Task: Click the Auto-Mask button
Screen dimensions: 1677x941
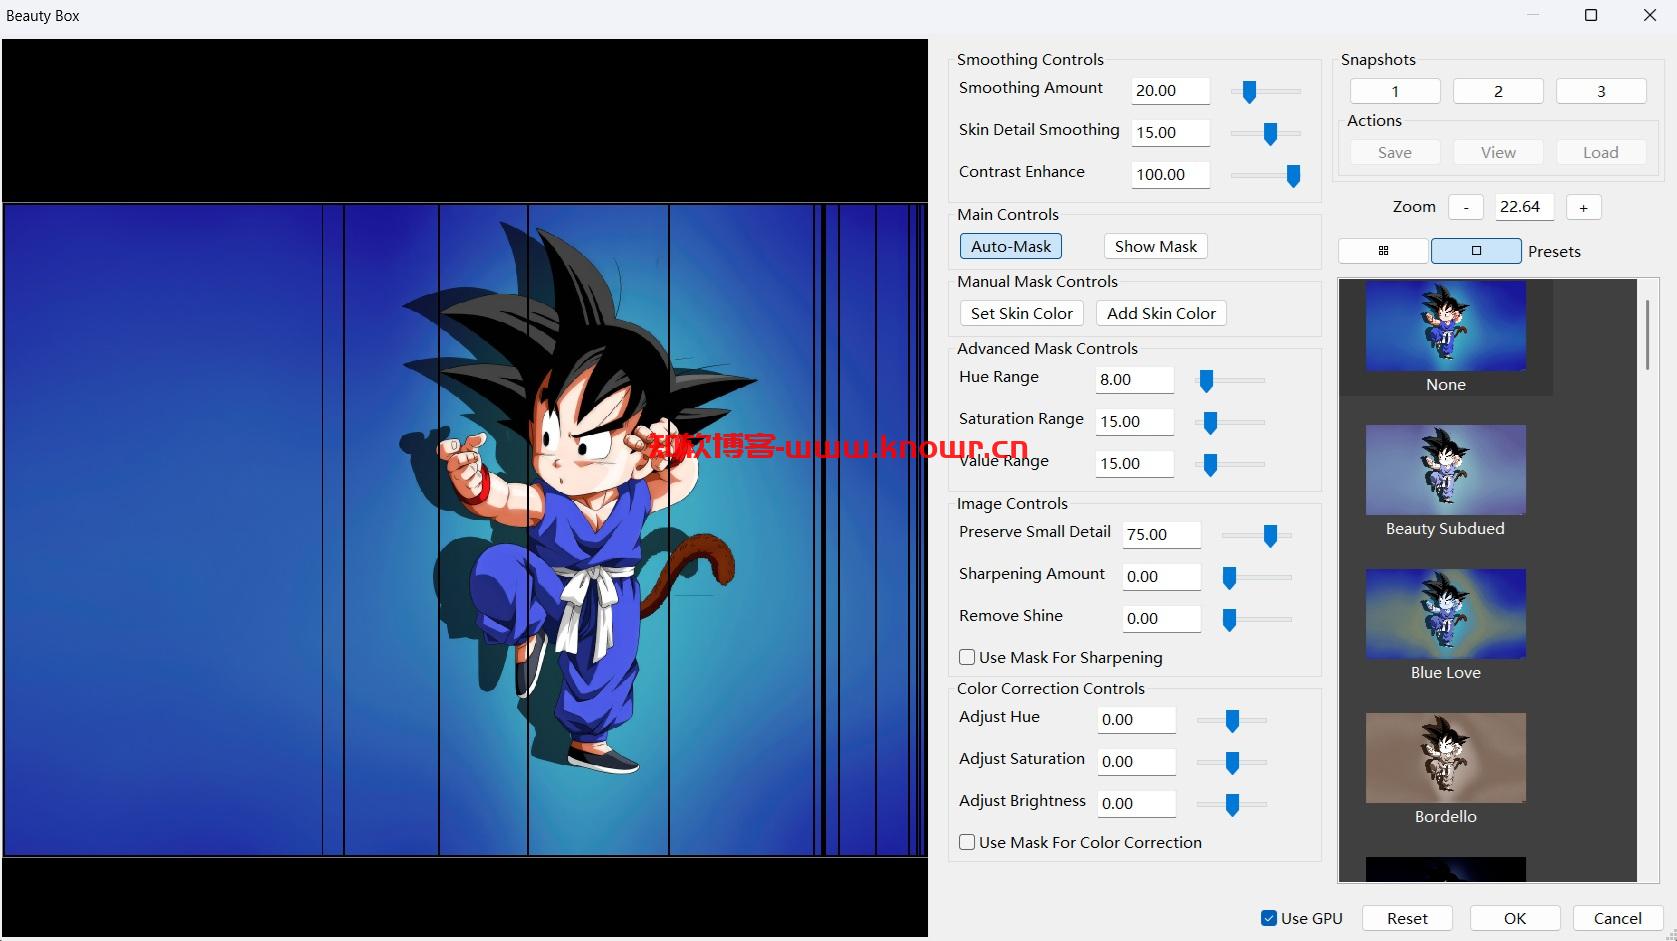Action: click(x=1011, y=246)
